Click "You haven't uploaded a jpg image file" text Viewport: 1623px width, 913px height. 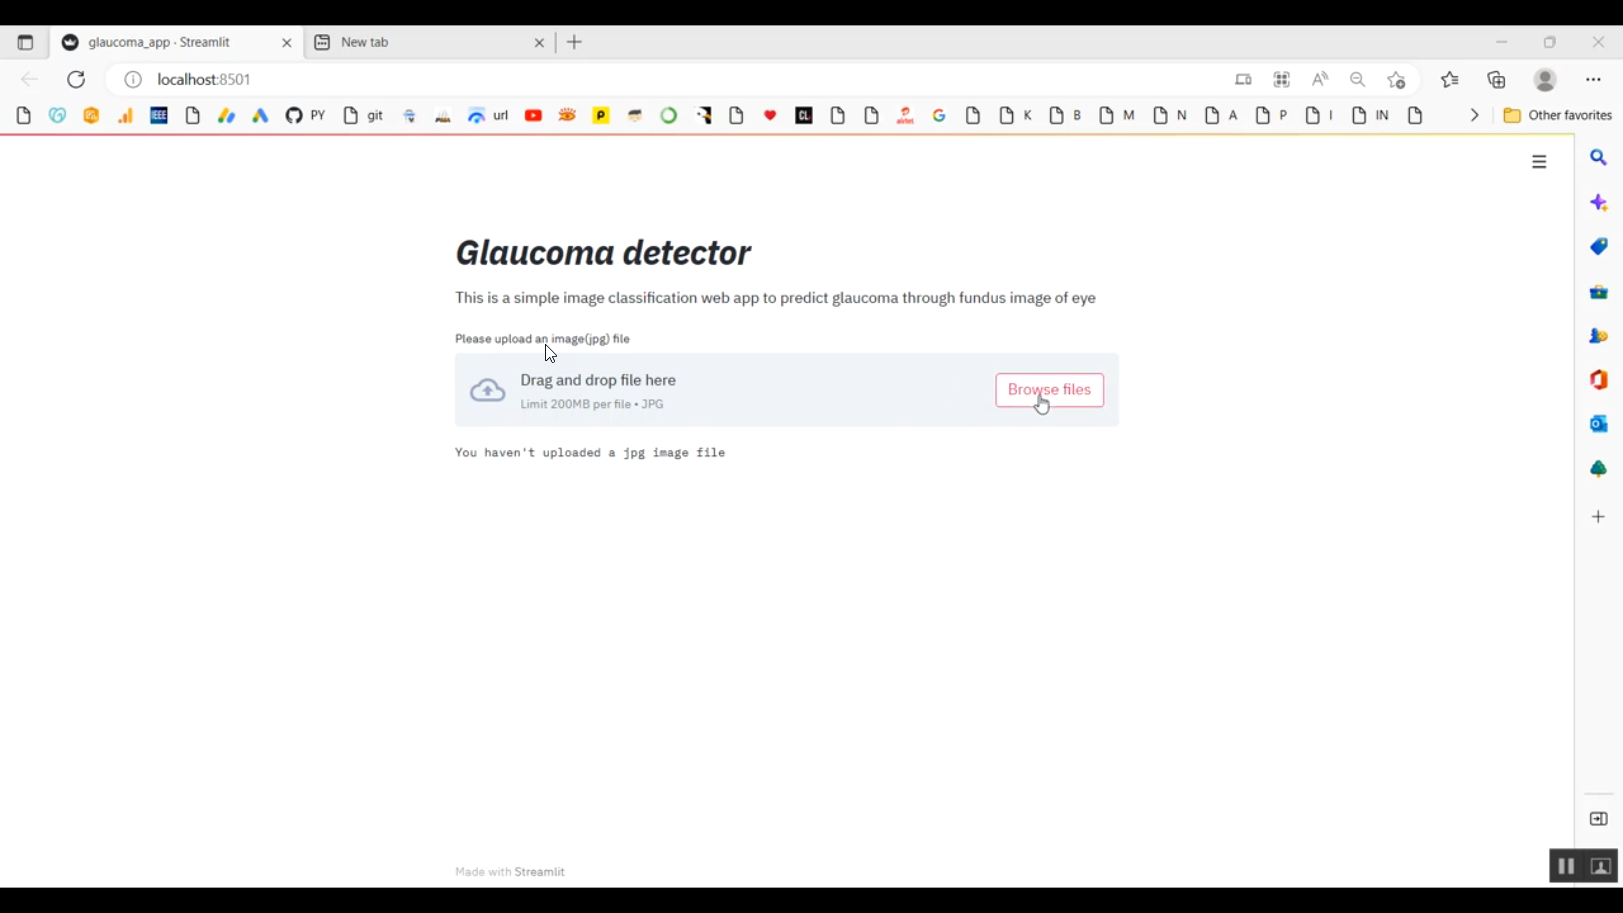click(590, 453)
